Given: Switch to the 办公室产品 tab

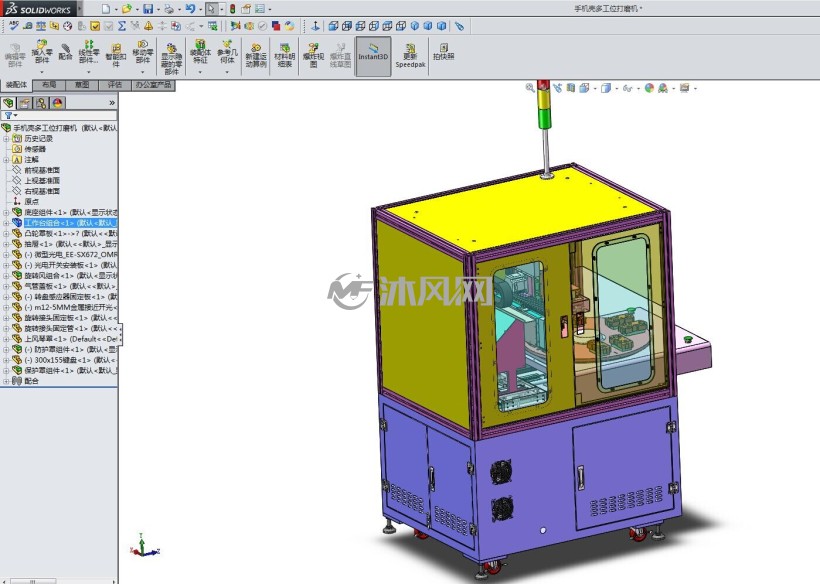Looking at the screenshot, I should tap(153, 85).
